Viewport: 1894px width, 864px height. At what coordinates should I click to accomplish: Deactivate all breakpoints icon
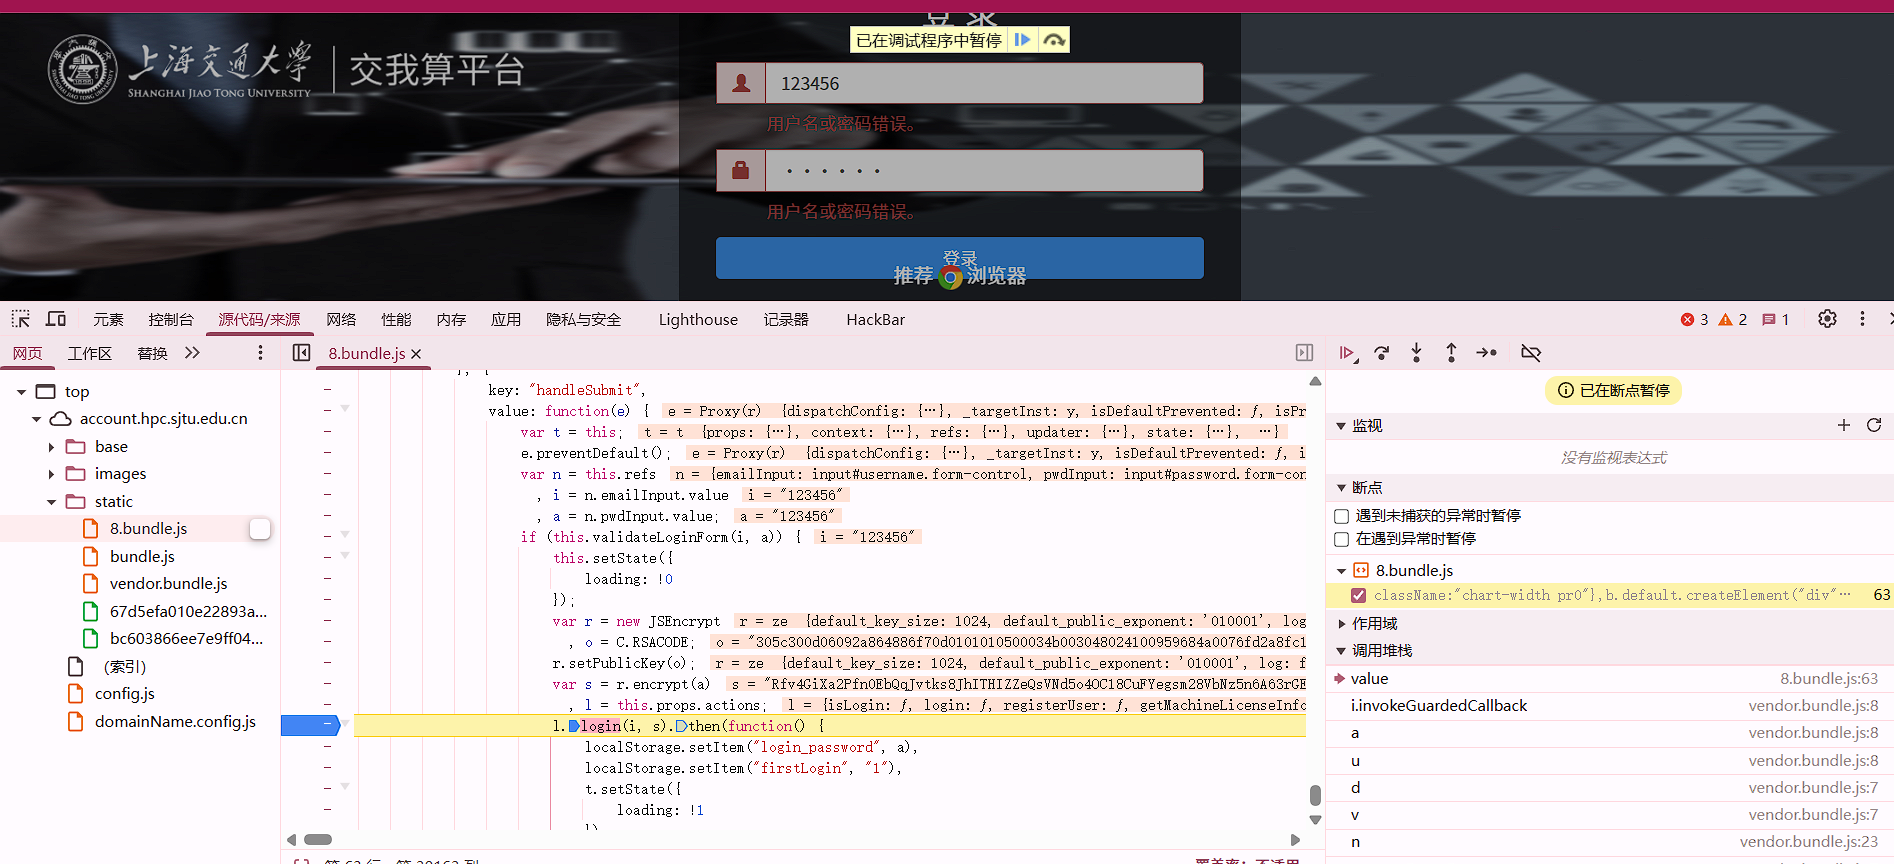(x=1530, y=353)
